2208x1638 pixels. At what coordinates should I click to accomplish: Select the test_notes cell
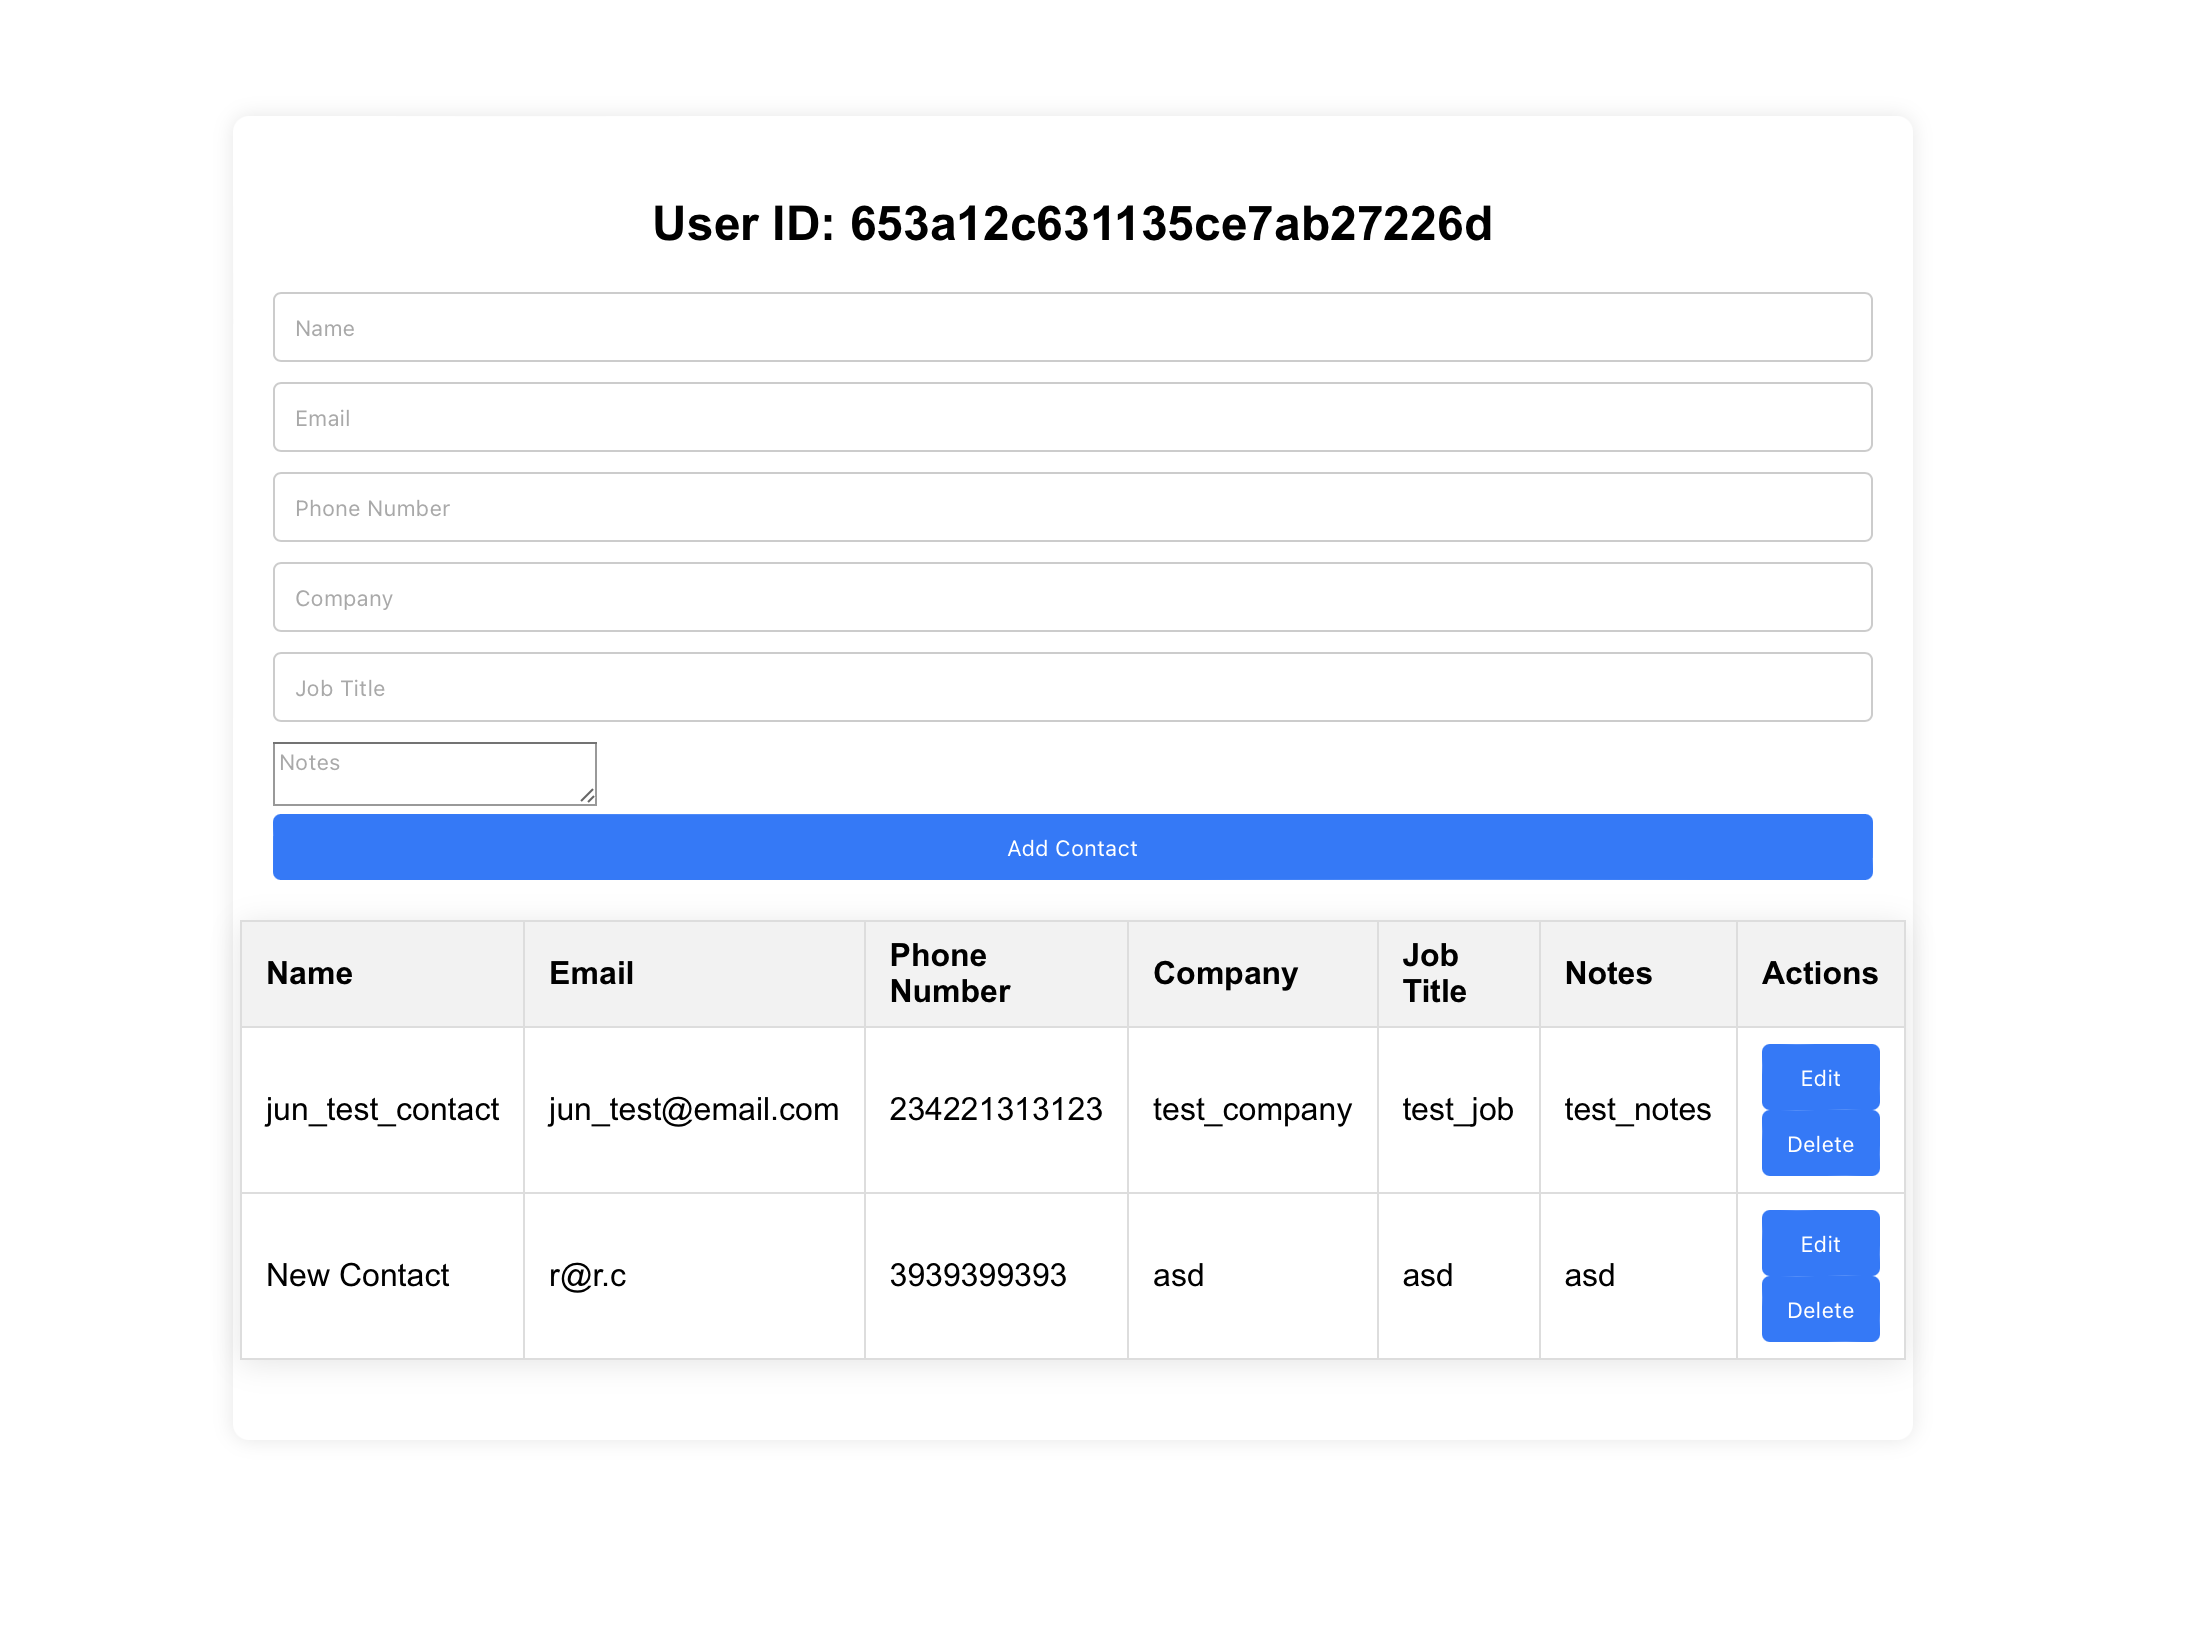coord(1638,1109)
